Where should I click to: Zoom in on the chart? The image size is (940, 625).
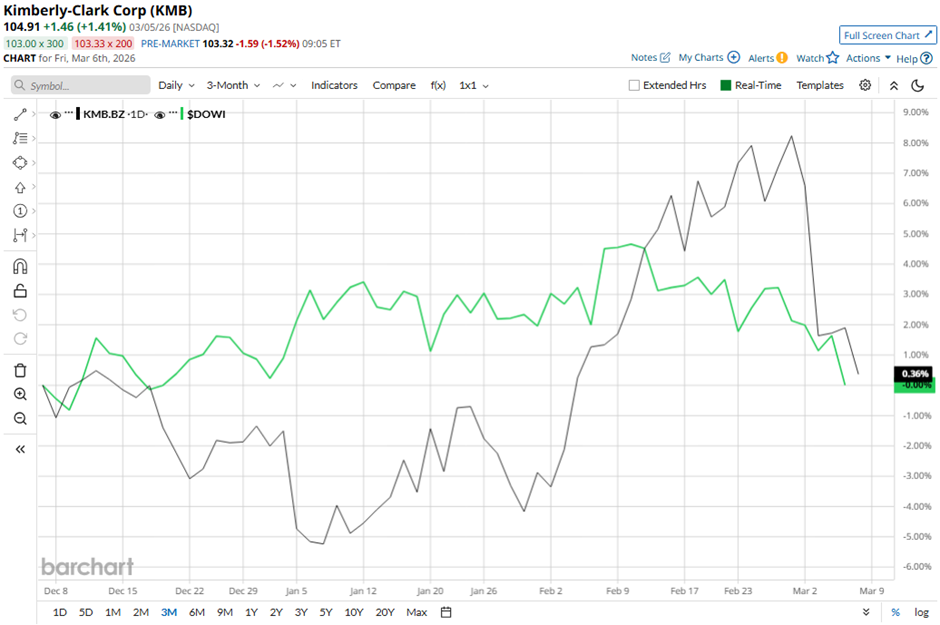20,394
